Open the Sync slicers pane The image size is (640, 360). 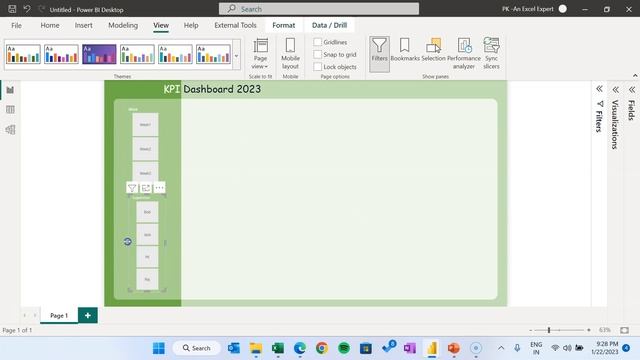click(491, 54)
